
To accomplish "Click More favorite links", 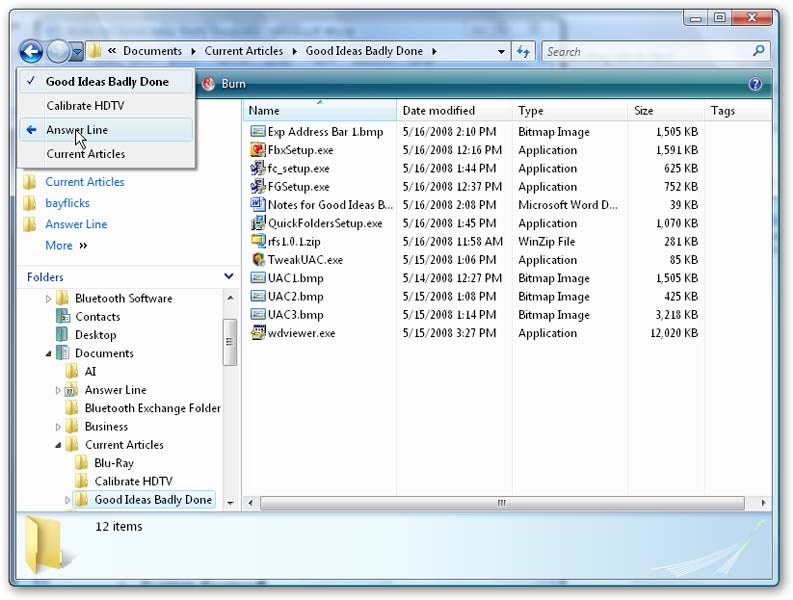I will (66, 245).
